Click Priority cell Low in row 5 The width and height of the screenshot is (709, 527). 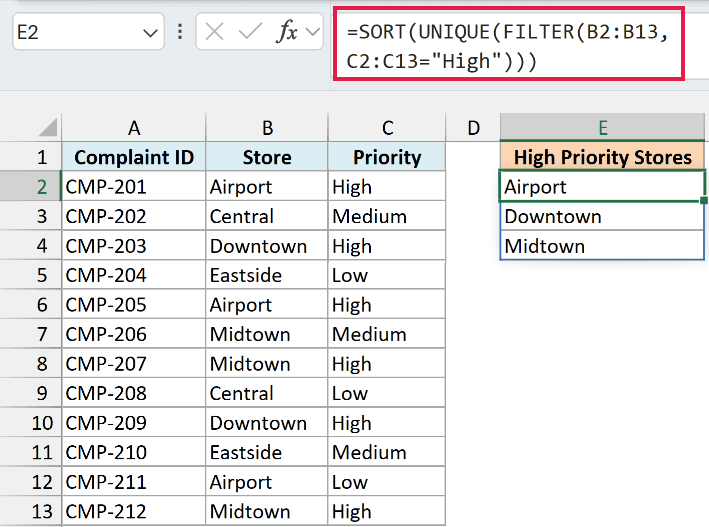click(387, 275)
